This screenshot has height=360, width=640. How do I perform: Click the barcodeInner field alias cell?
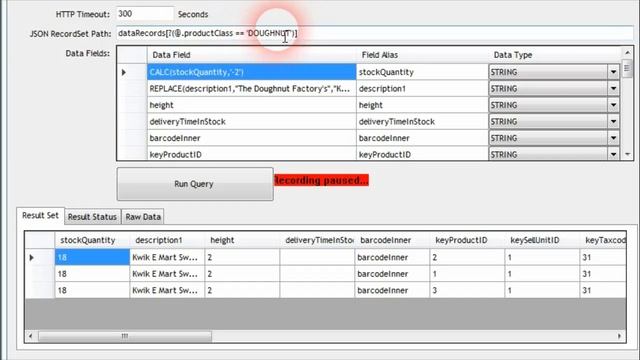(422, 138)
